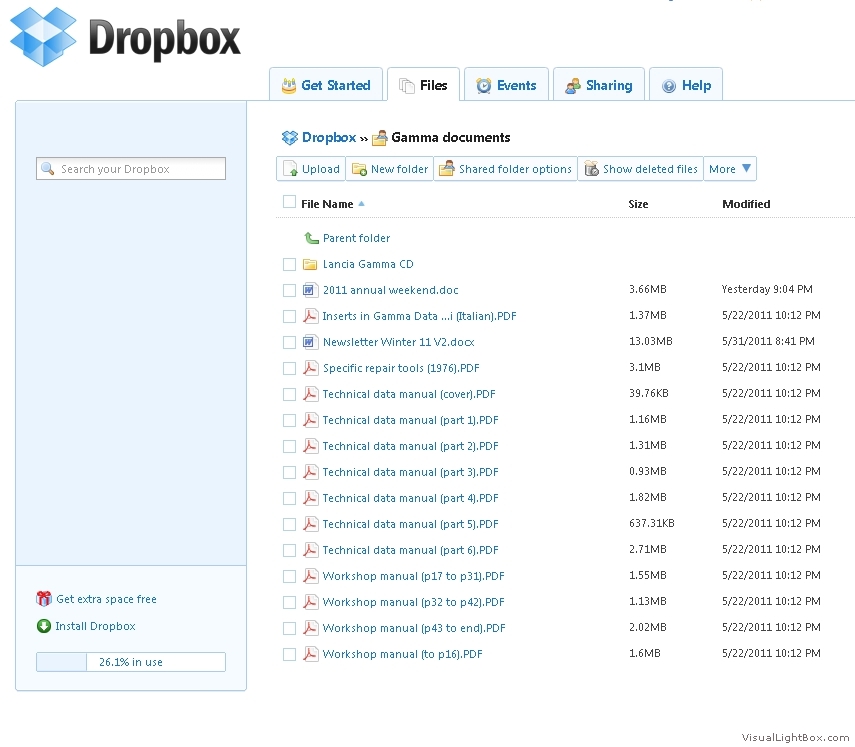Click the New folder icon
This screenshot has height=747, width=855.
point(359,169)
